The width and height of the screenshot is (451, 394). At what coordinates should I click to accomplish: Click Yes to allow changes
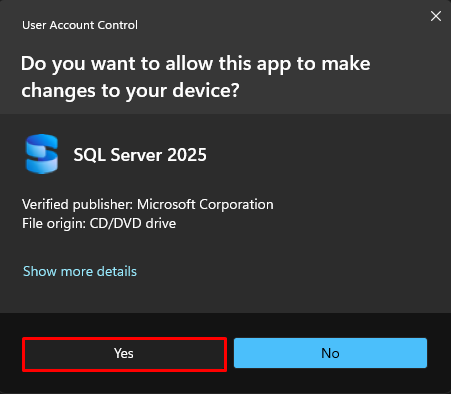coord(124,354)
